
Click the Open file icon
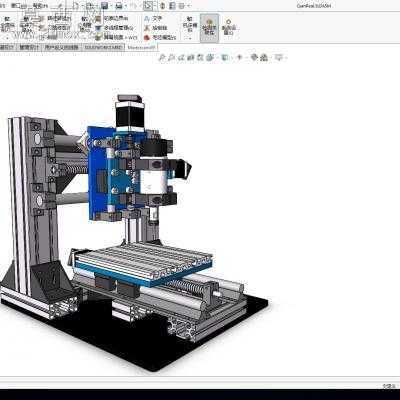[89, 6]
